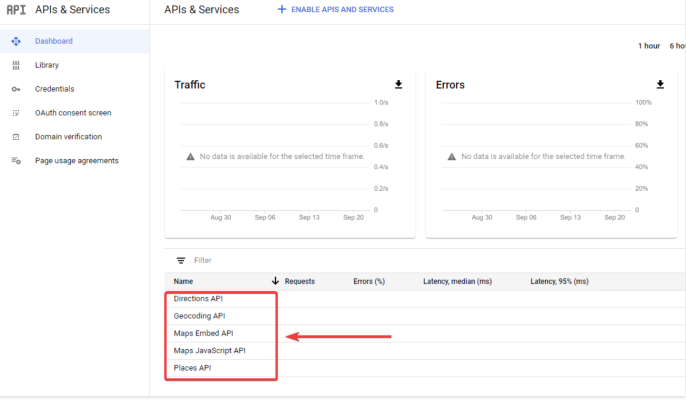
Task: Click the filter list icon
Action: 181,260
